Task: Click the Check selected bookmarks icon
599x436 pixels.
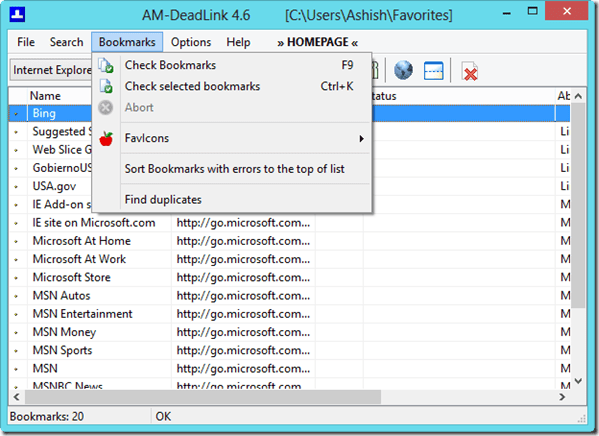Action: point(106,86)
